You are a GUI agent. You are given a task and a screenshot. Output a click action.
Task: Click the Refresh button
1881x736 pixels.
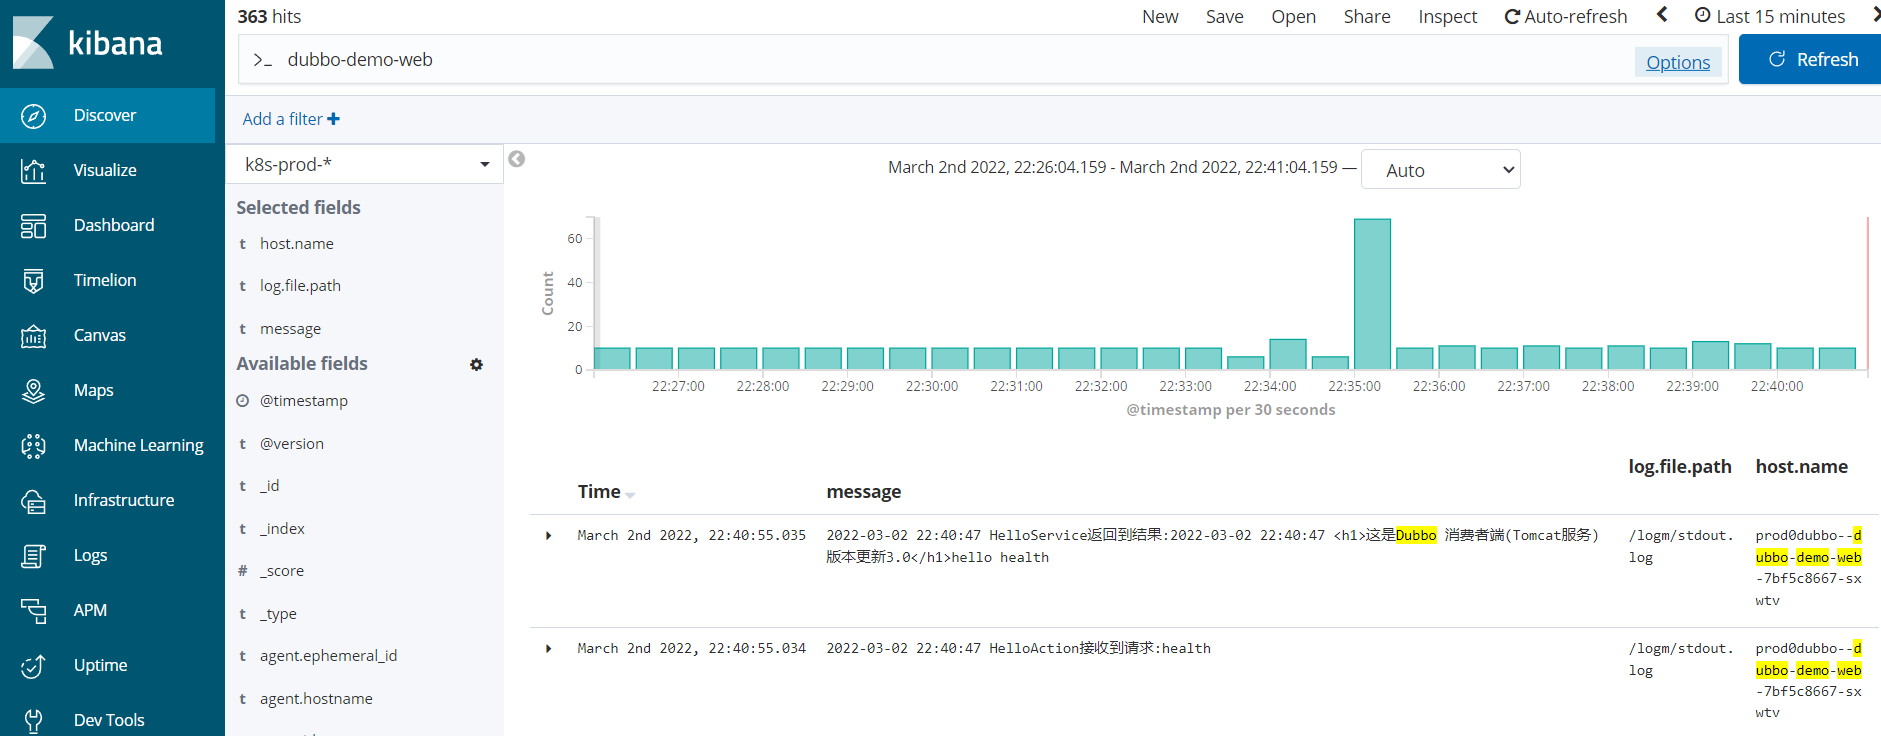(1811, 60)
